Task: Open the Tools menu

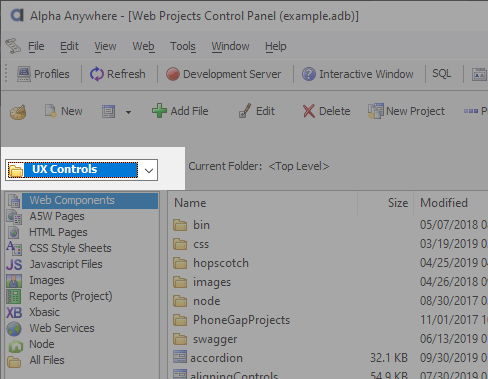Action: [x=183, y=46]
